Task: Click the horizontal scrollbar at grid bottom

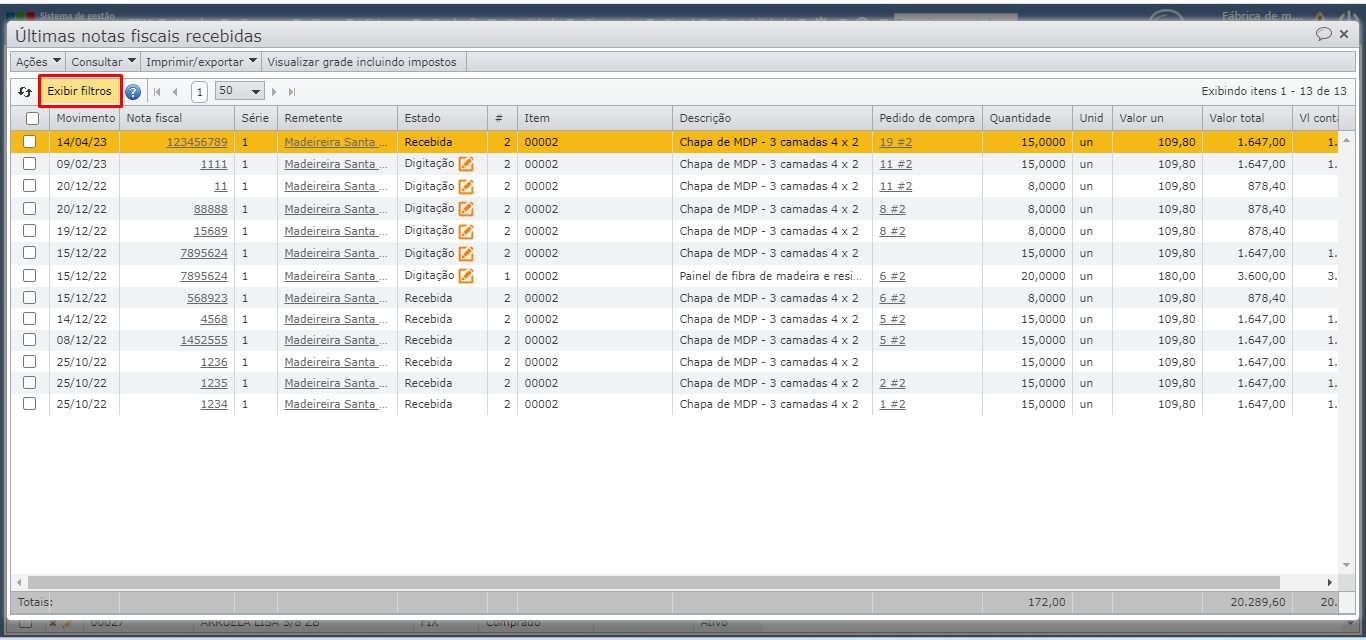Action: tap(650, 582)
